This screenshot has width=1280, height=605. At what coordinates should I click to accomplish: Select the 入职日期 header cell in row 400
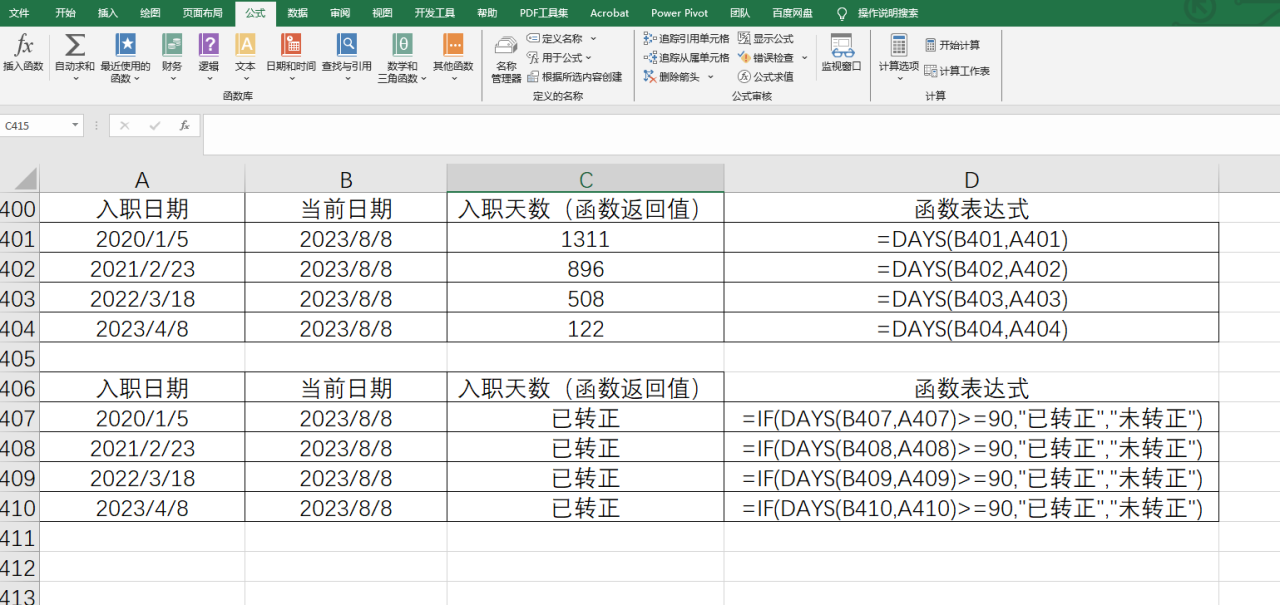click(142, 208)
